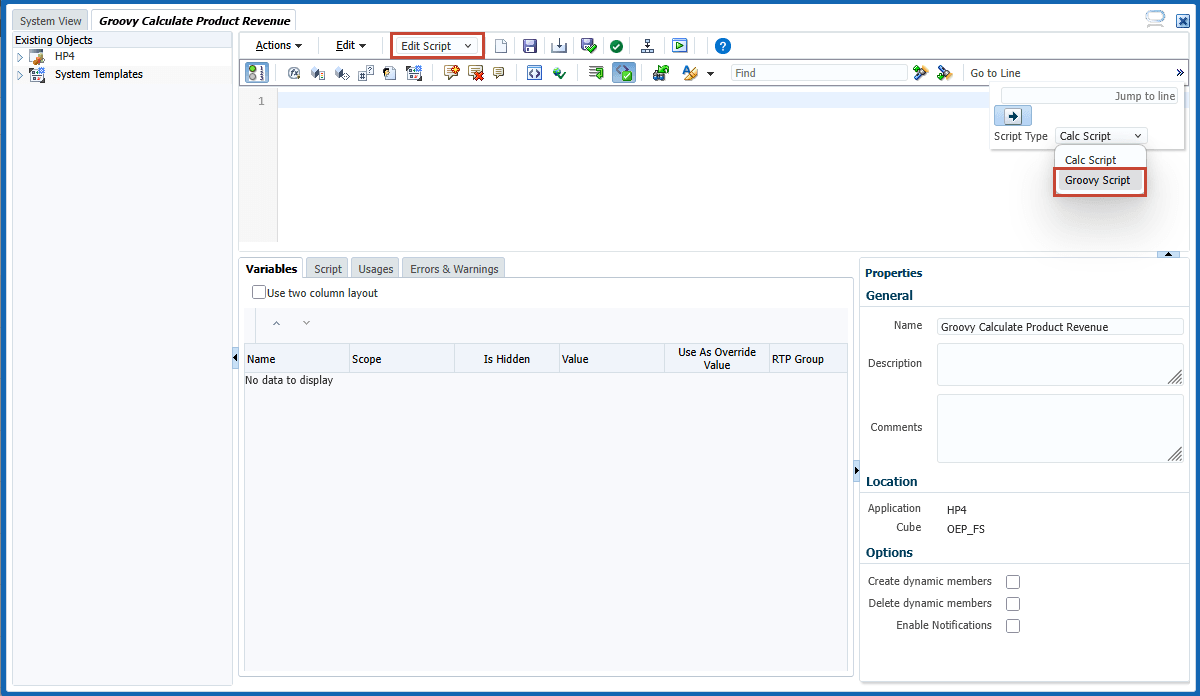Select Groovy Script from the list

pos(1098,180)
